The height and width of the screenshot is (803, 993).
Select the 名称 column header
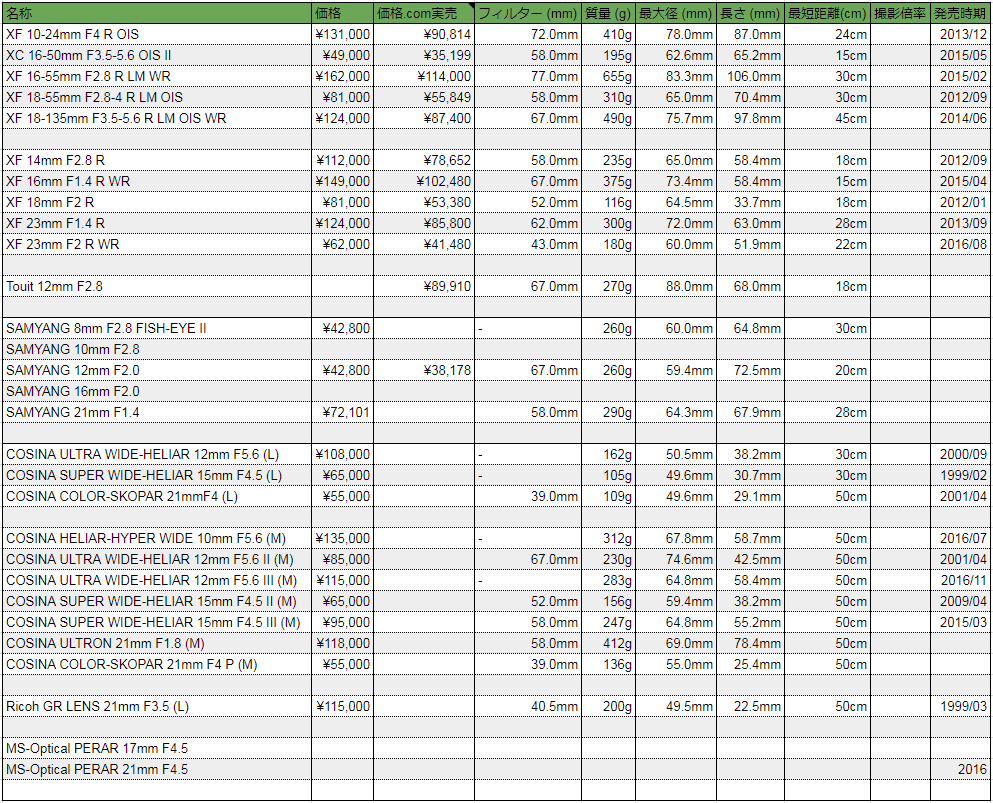click(156, 13)
